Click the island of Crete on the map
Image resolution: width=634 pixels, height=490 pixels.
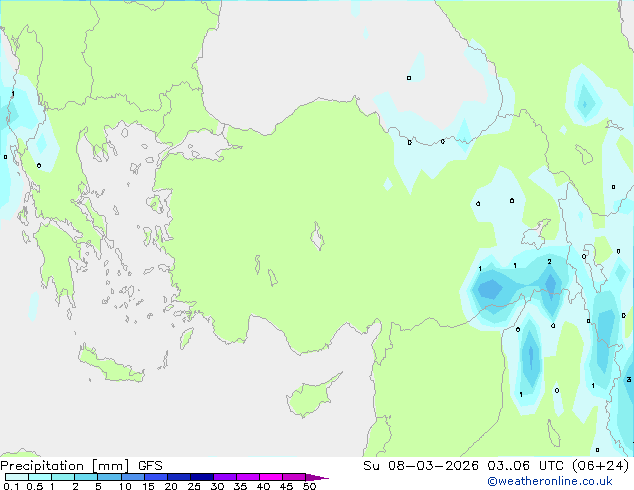point(110,365)
